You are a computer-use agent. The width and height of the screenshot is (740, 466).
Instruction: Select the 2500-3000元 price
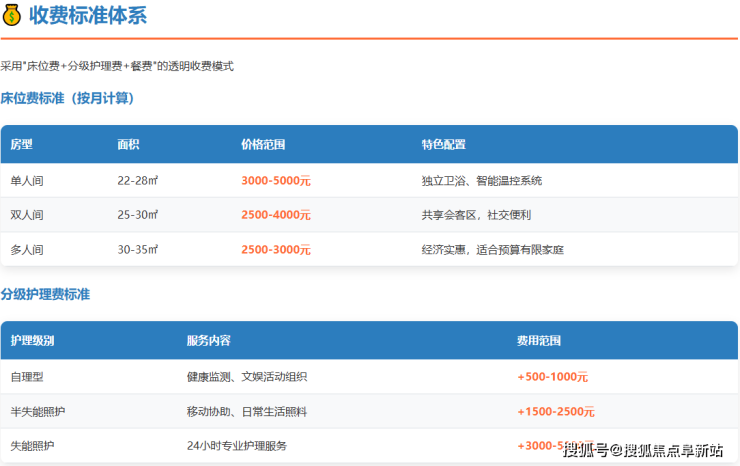[276, 249]
